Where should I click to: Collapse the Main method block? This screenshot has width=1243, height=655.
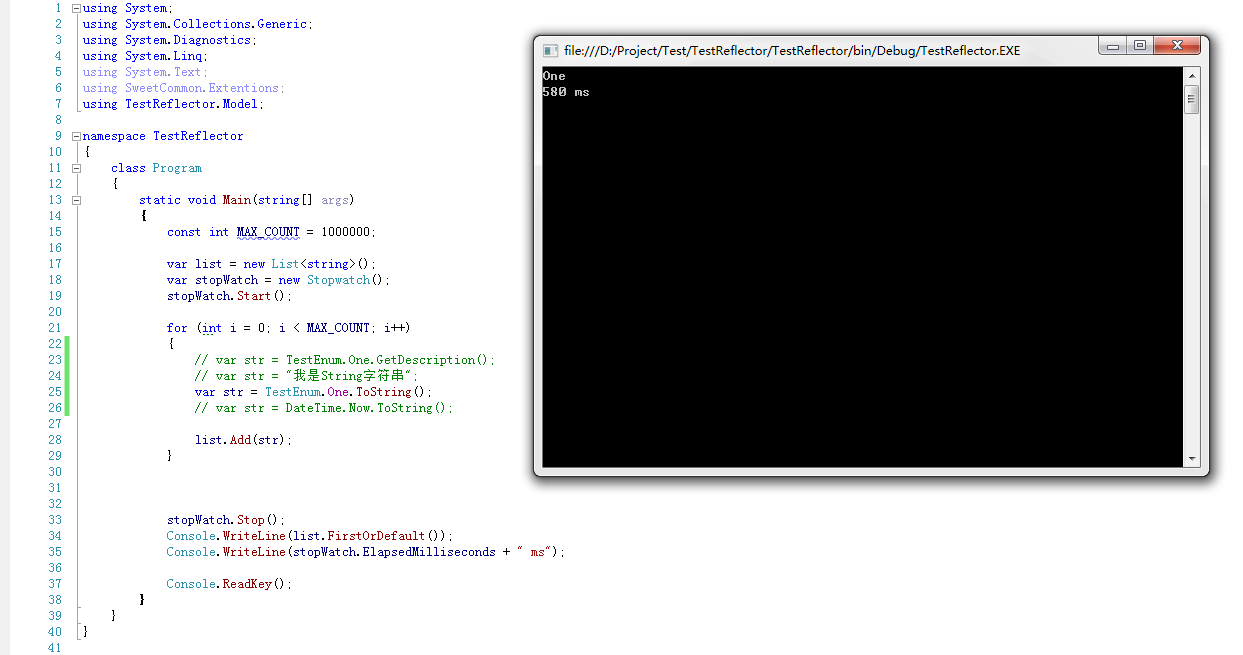pos(76,200)
